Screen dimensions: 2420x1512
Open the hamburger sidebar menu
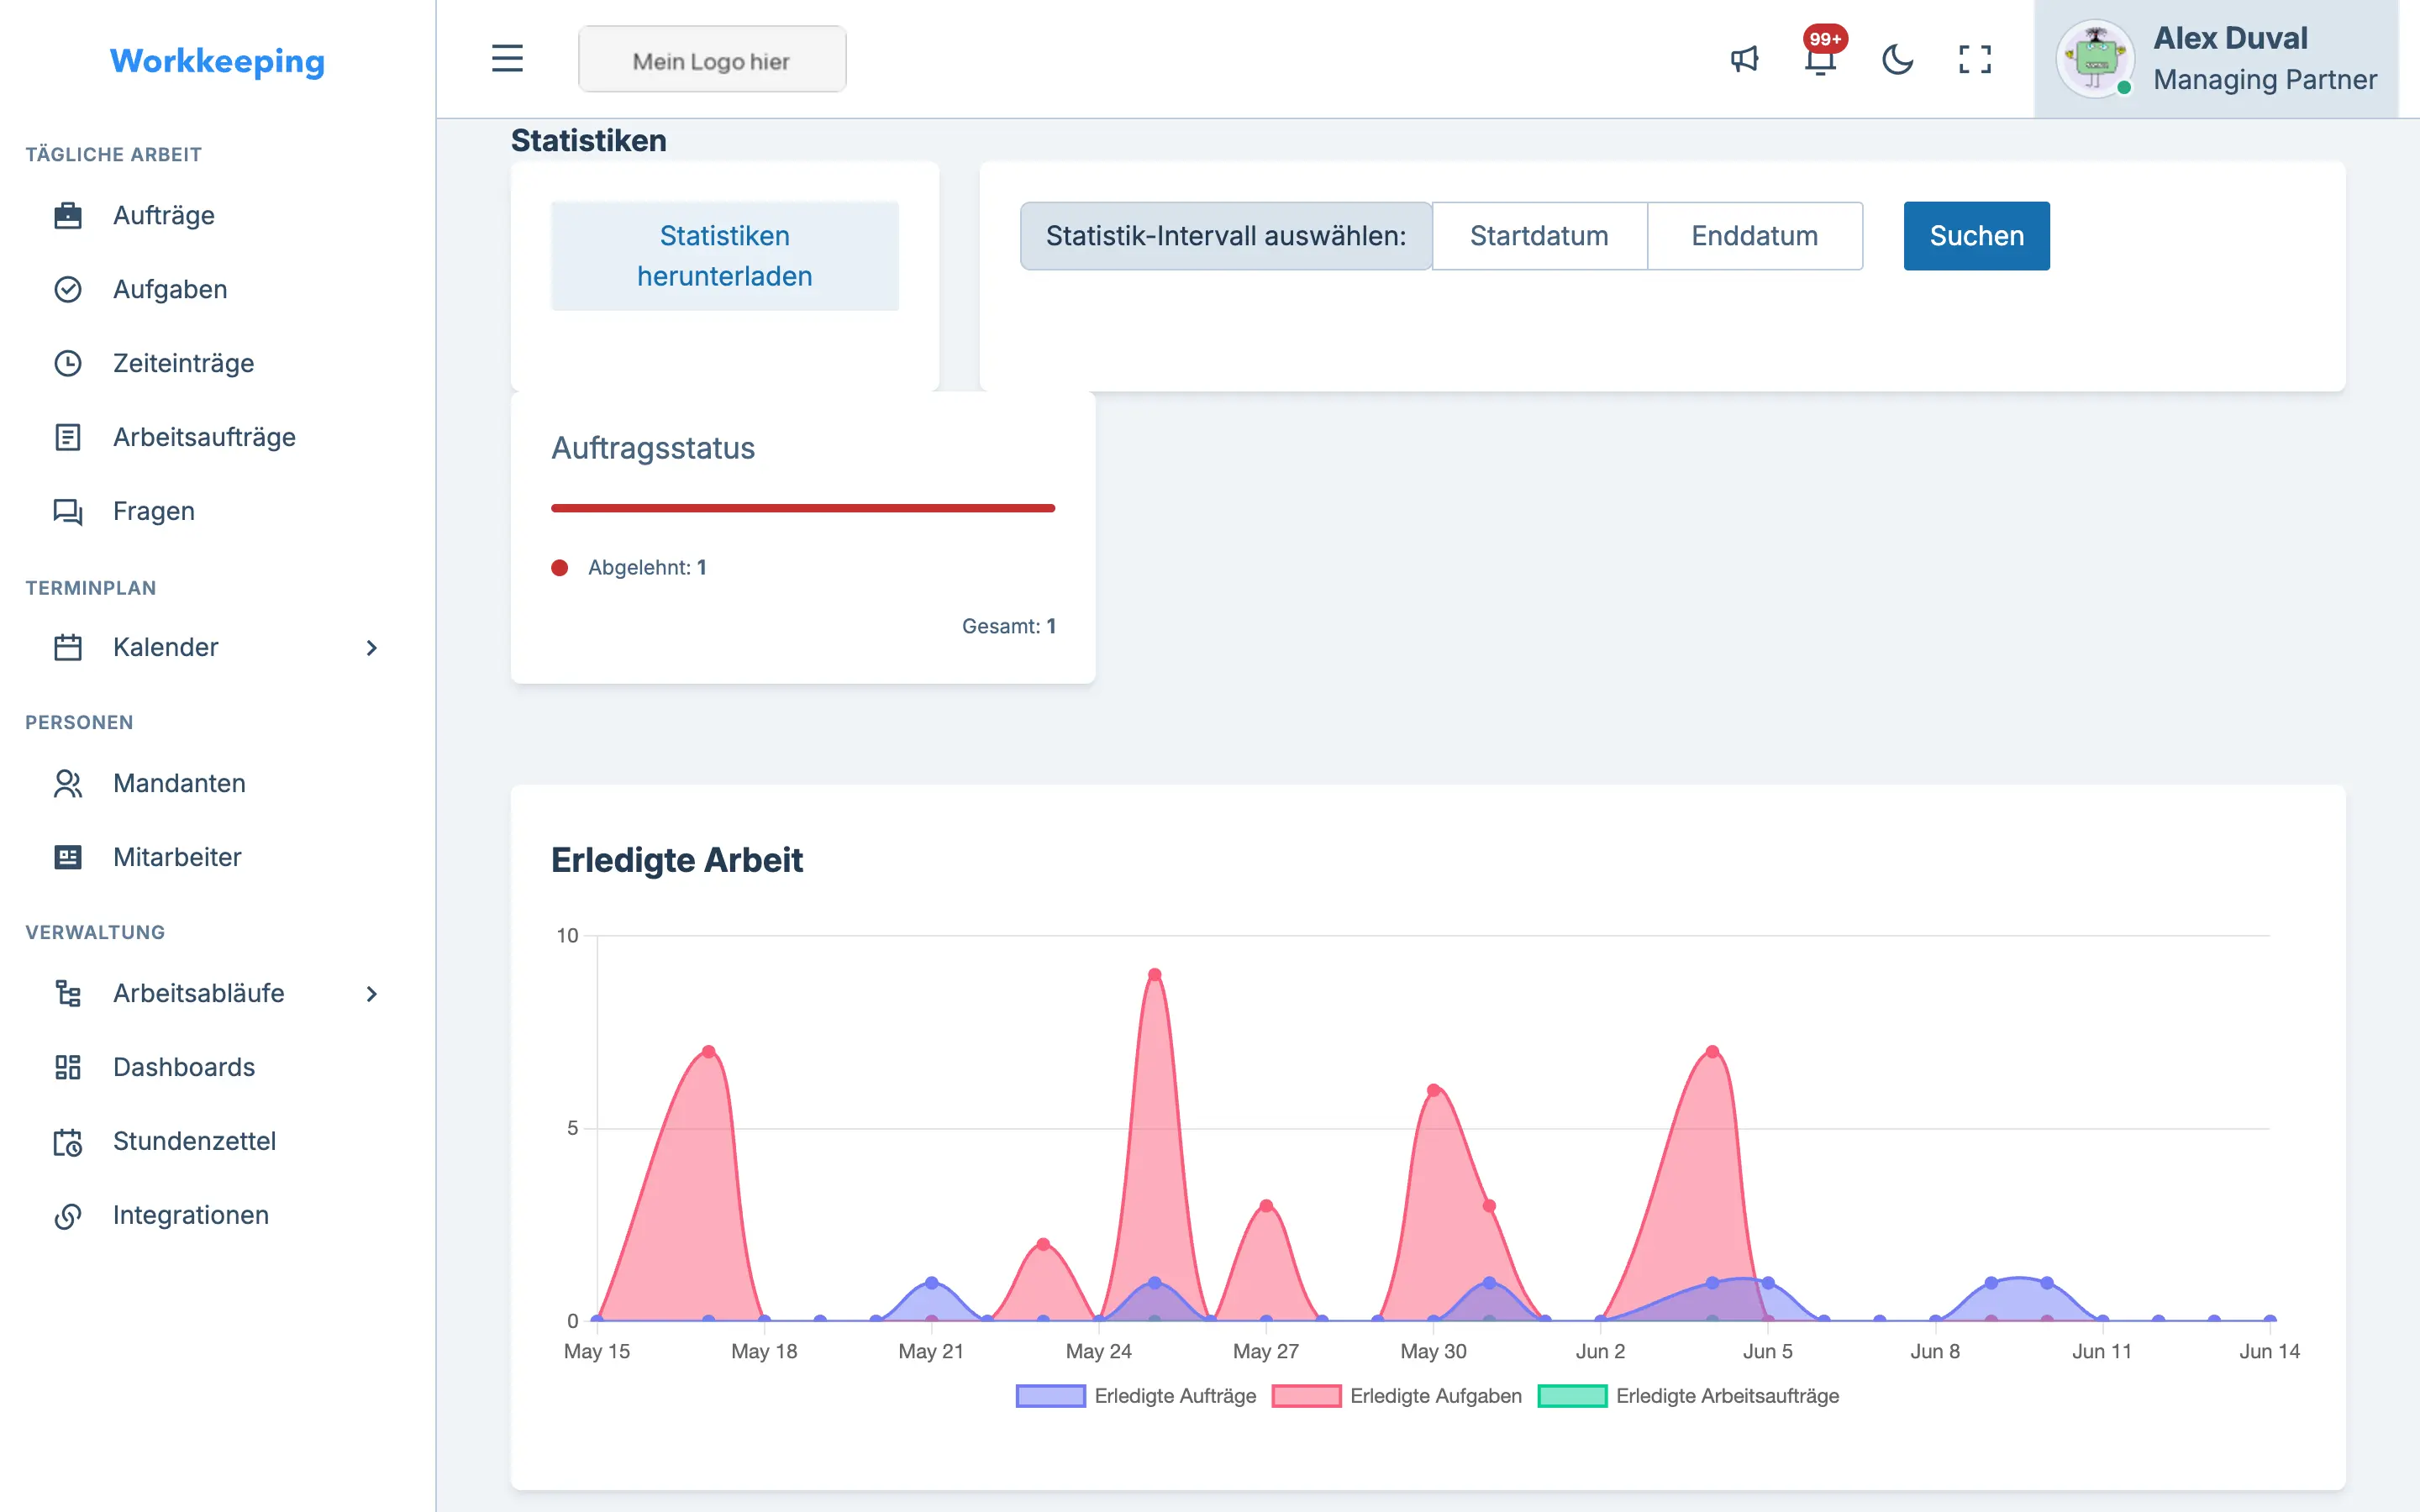tap(507, 59)
